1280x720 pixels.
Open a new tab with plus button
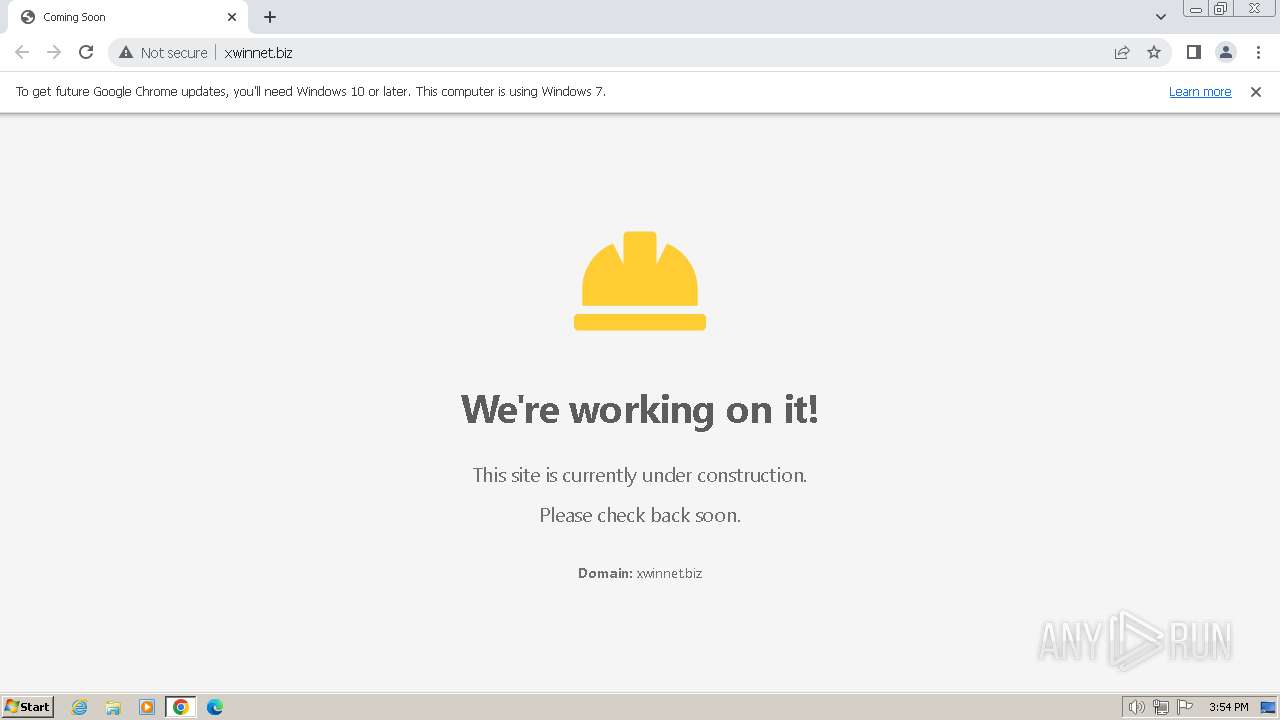coord(270,17)
